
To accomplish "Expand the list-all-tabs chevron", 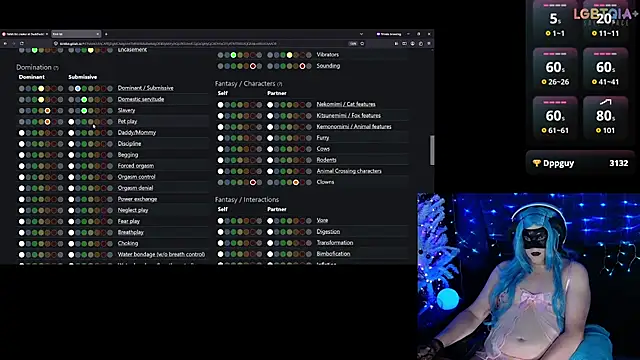I will (361, 34).
